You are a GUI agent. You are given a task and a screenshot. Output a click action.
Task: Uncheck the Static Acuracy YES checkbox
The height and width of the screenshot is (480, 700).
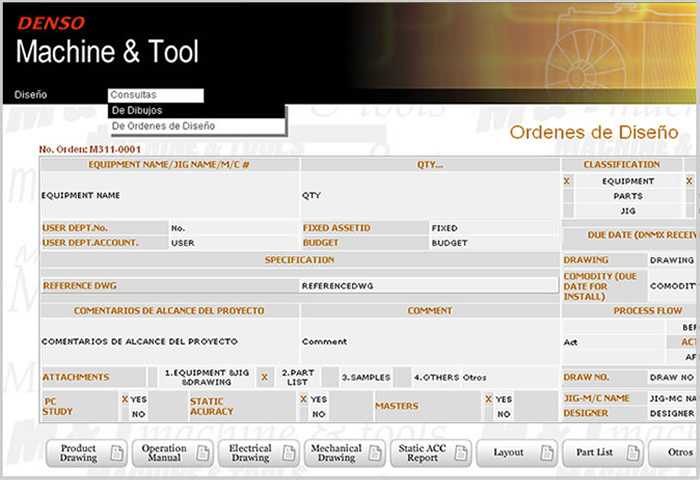[x=304, y=398]
